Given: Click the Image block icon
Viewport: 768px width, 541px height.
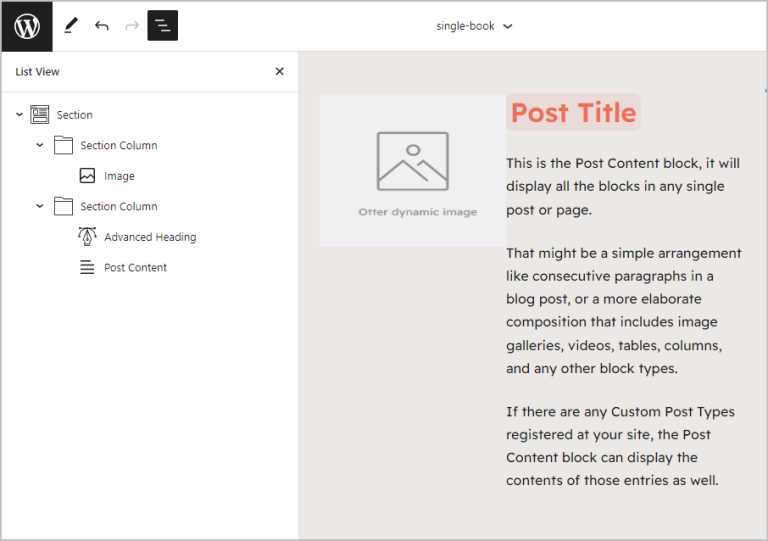Looking at the screenshot, I should (x=87, y=176).
